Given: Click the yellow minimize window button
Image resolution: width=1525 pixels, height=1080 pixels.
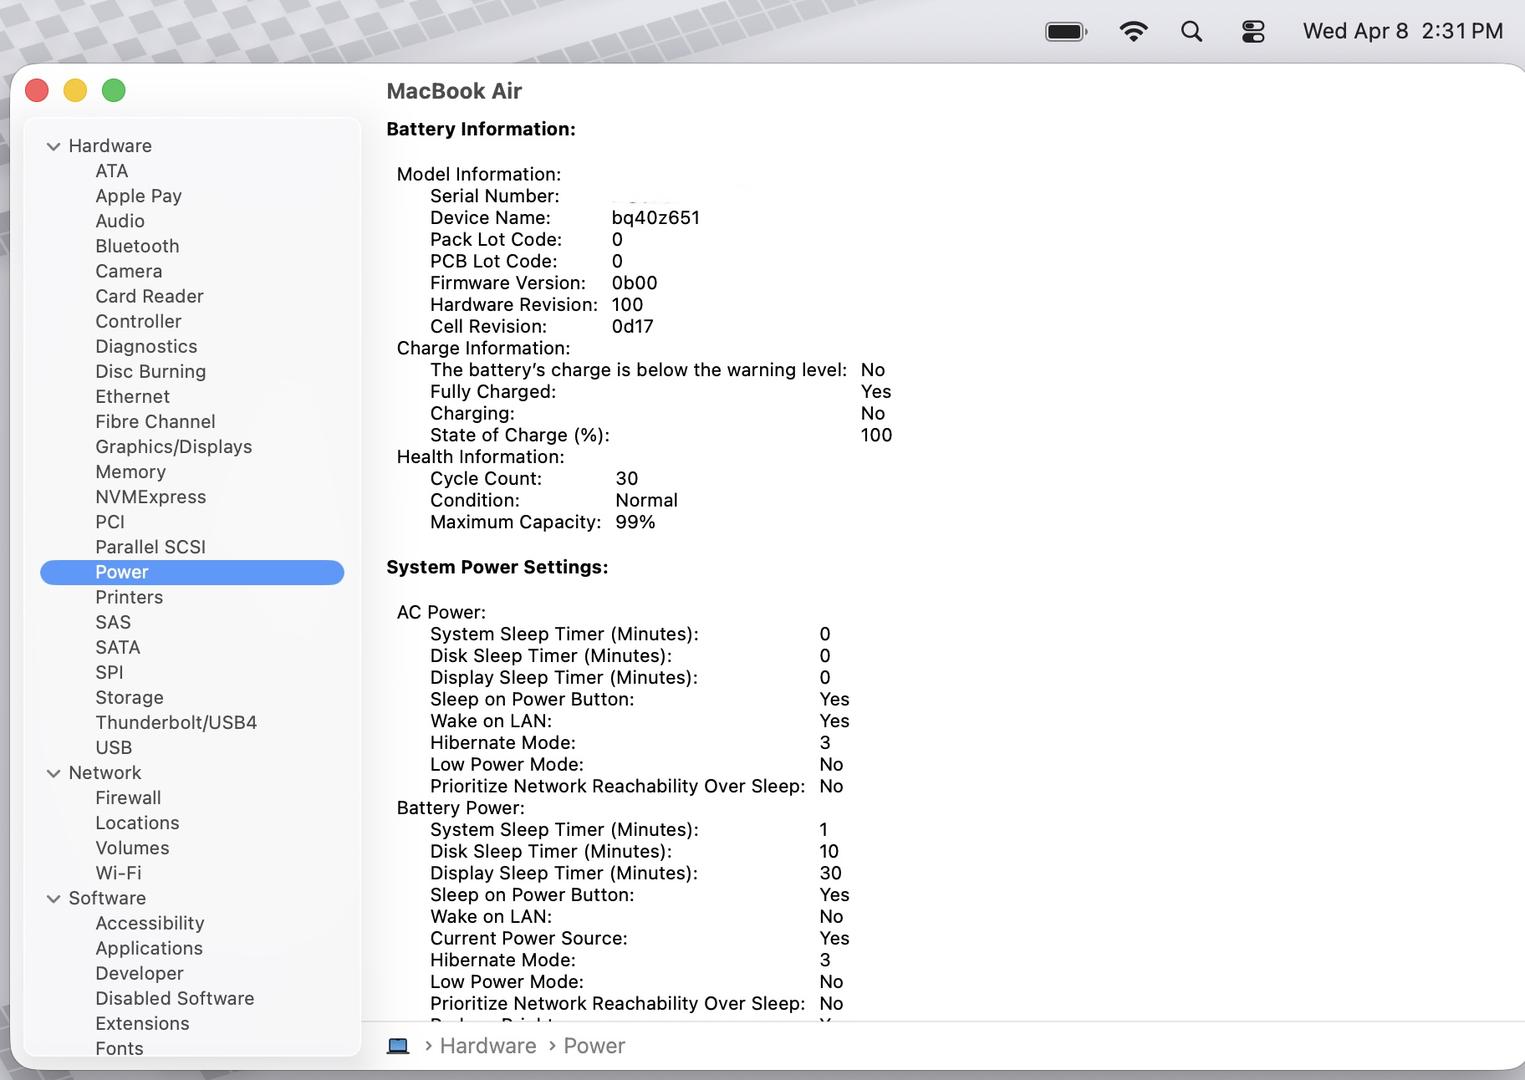Looking at the screenshot, I should [75, 91].
